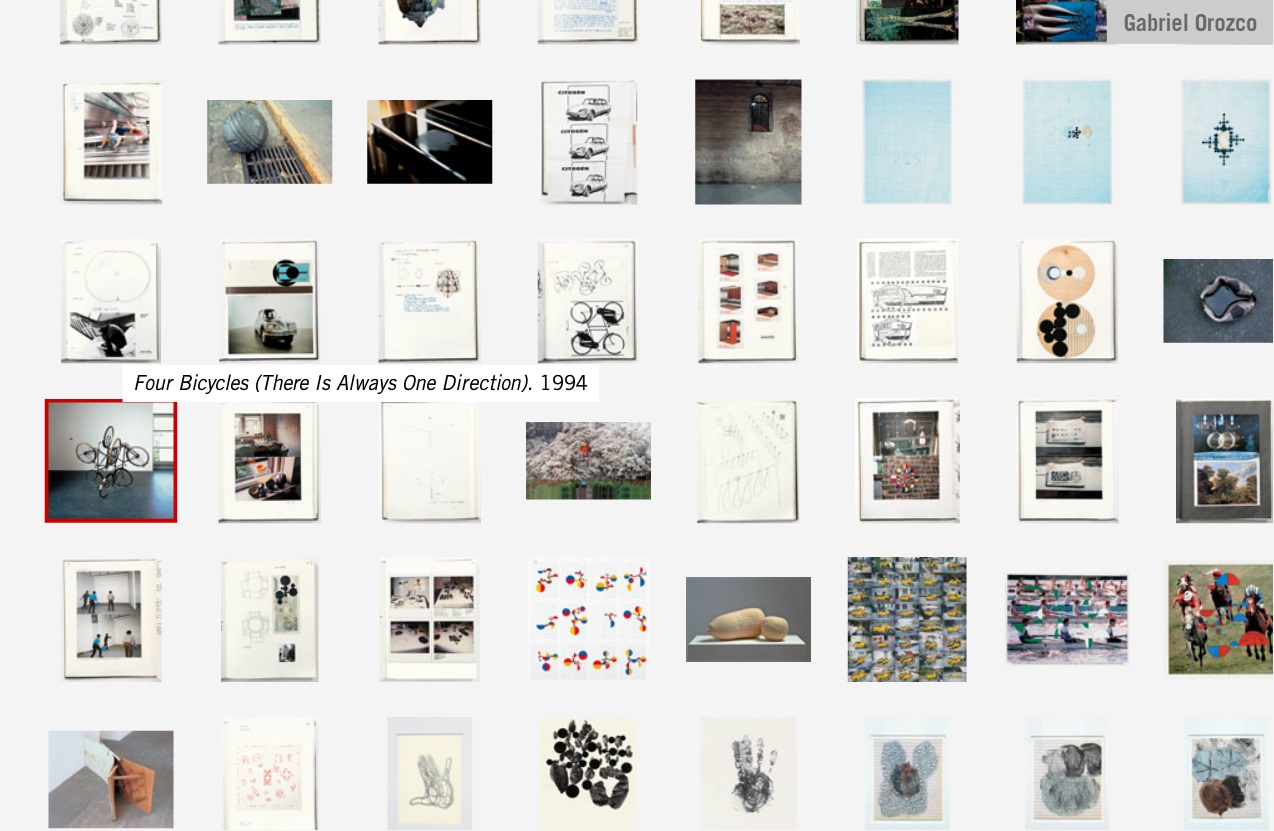Select the folded wooden sculpture on gray floor
1274x831 pixels.
(111, 779)
